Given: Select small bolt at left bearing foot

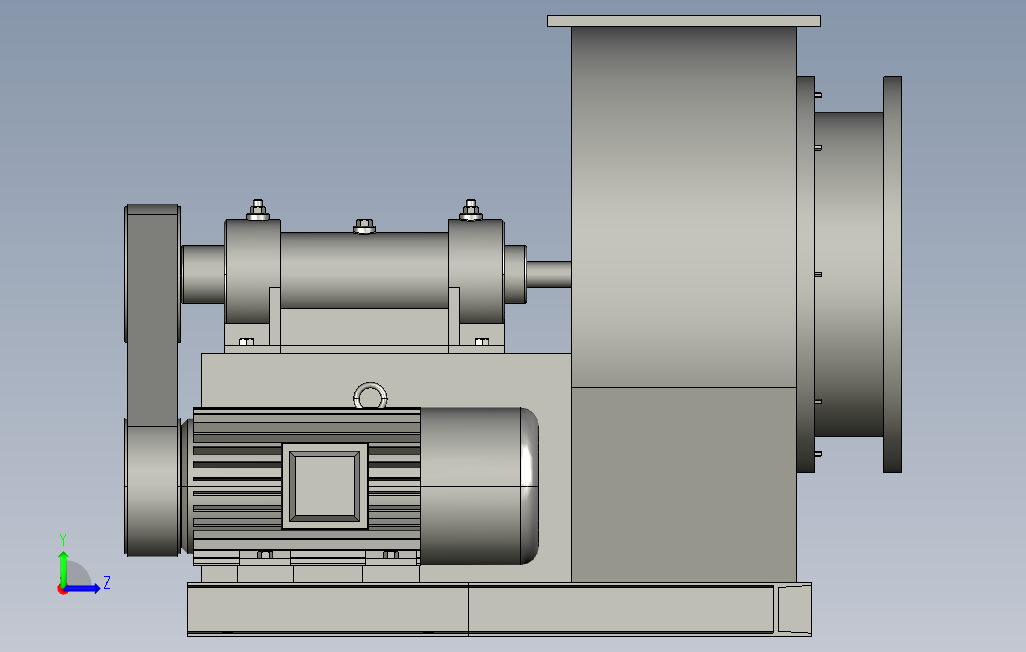Looking at the screenshot, I should point(247,342).
